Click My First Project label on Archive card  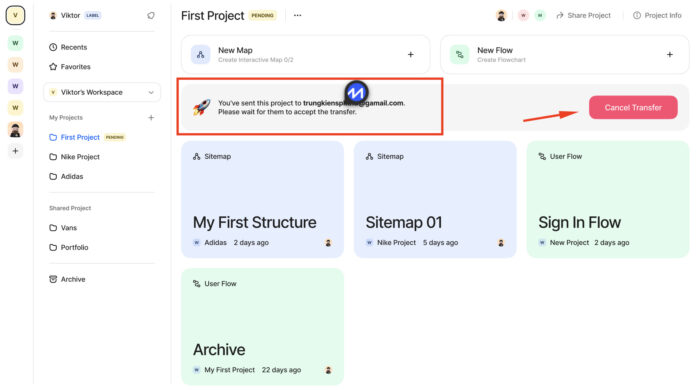click(x=229, y=370)
